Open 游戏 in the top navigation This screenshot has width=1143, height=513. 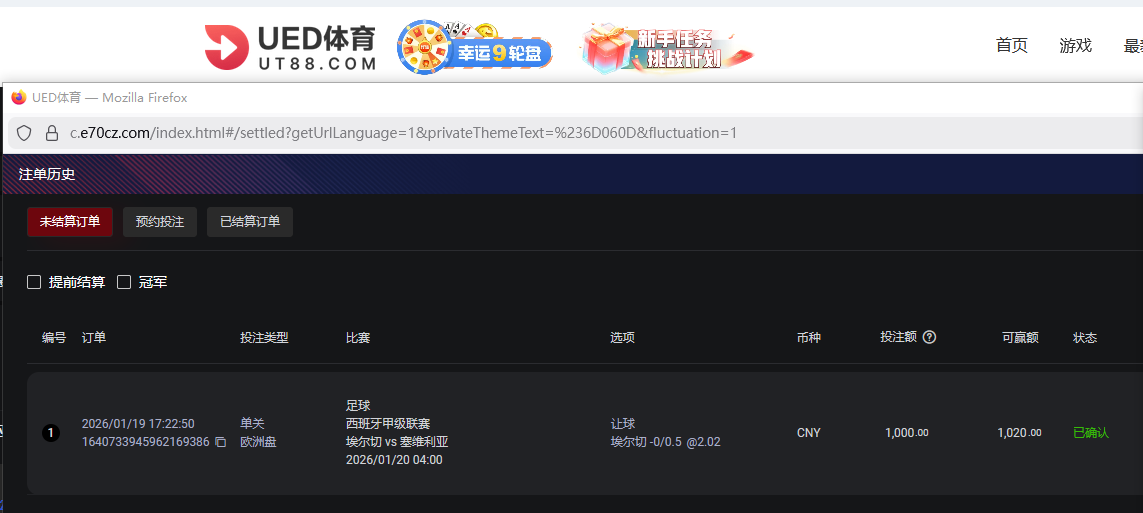point(1075,46)
